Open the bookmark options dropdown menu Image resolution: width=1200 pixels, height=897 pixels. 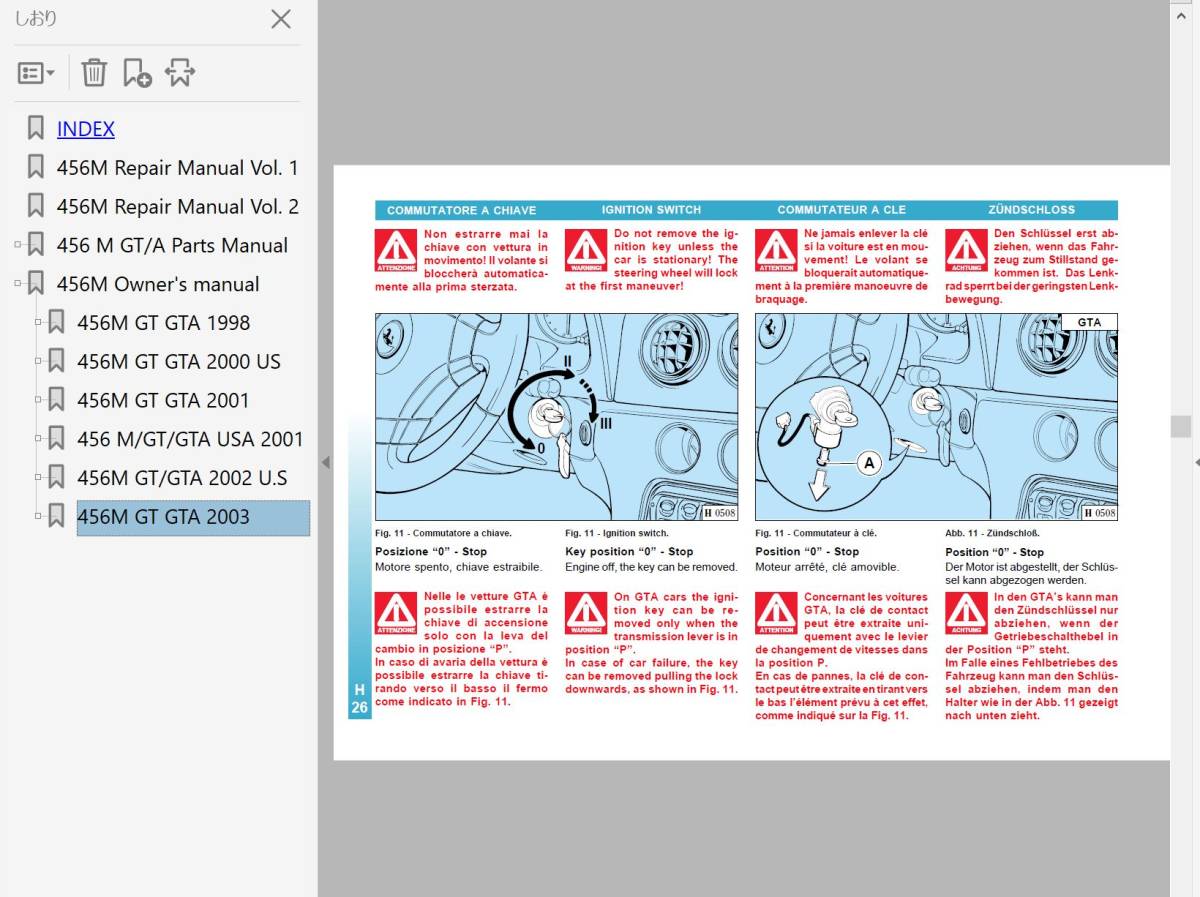36,72
